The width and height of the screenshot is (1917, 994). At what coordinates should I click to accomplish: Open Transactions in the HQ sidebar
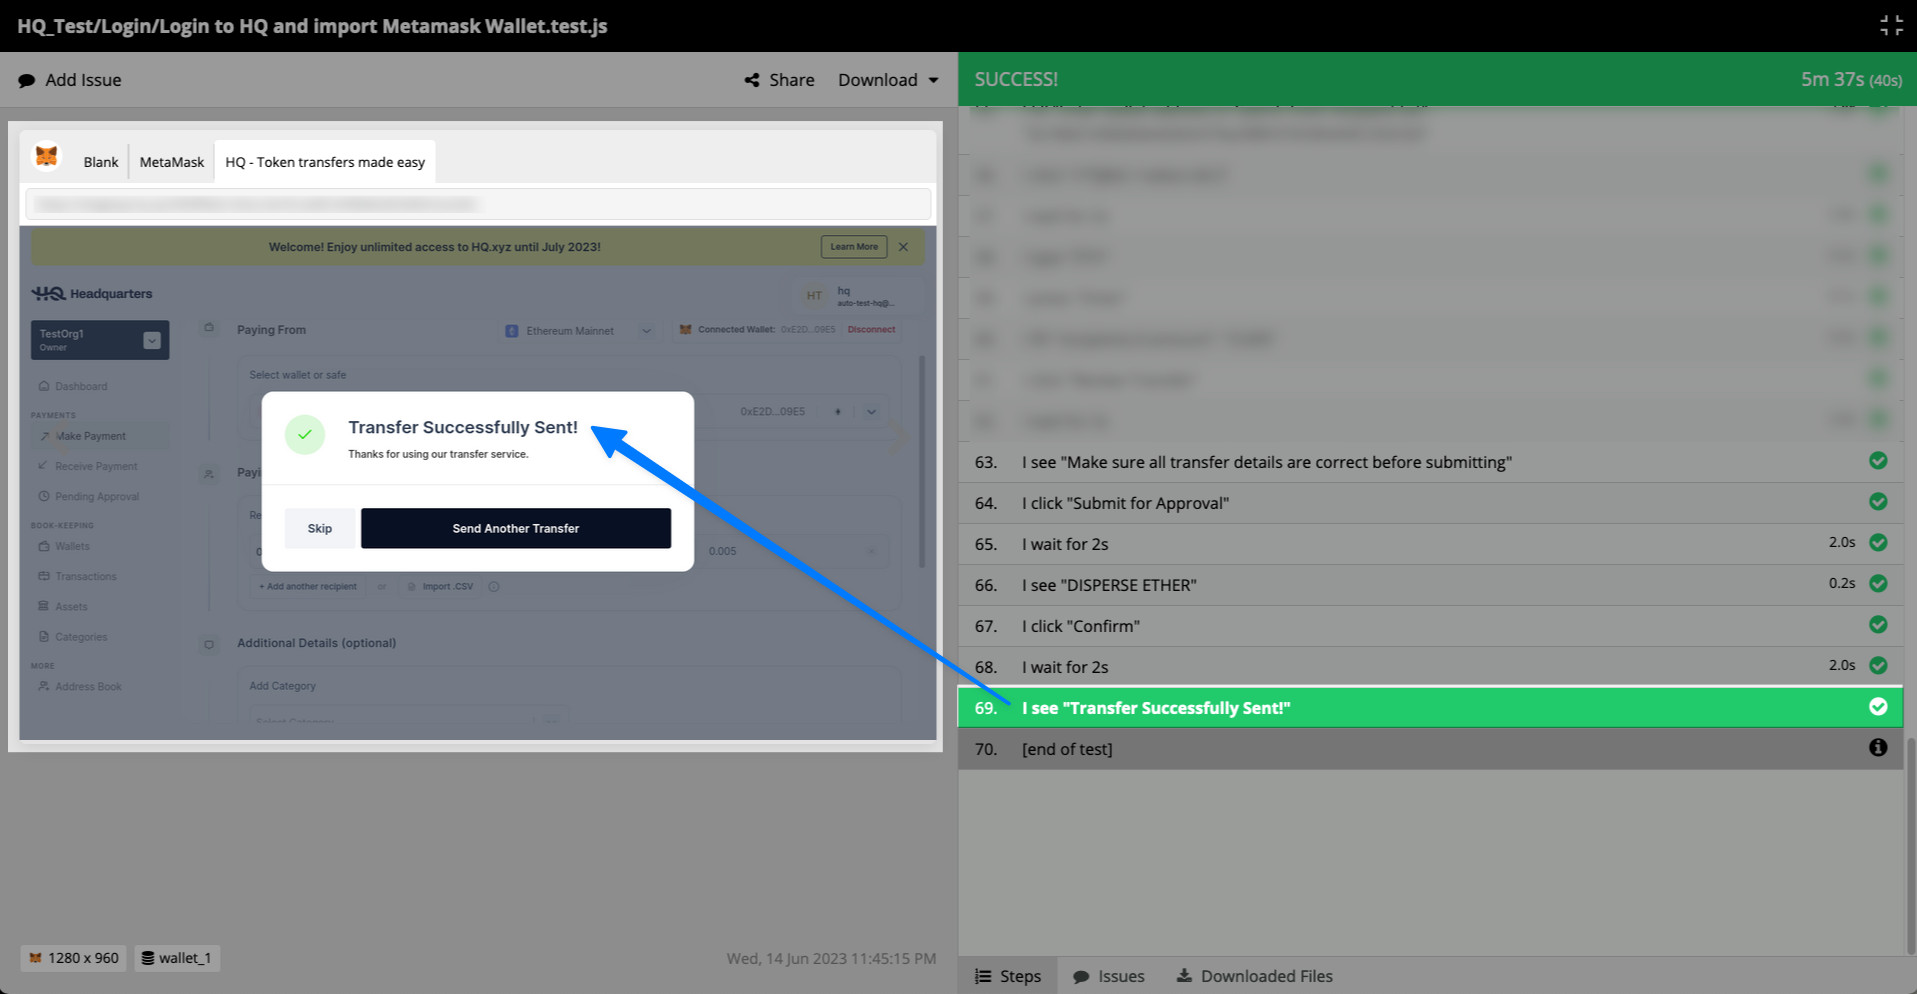[x=77, y=576]
